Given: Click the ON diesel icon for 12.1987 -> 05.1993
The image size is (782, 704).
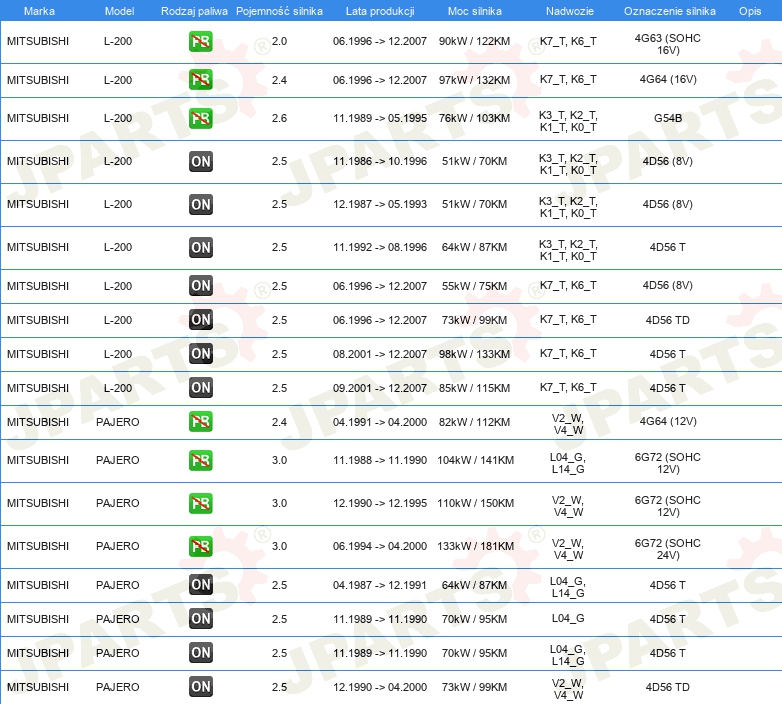Looking at the screenshot, I should click(200, 204).
